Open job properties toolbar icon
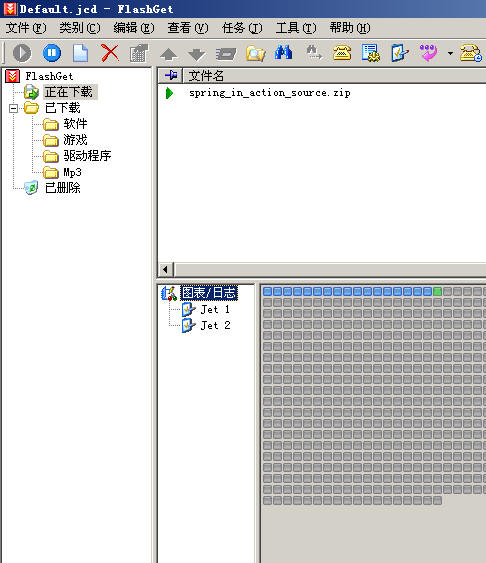Image resolution: width=486 pixels, height=563 pixels. point(139,53)
